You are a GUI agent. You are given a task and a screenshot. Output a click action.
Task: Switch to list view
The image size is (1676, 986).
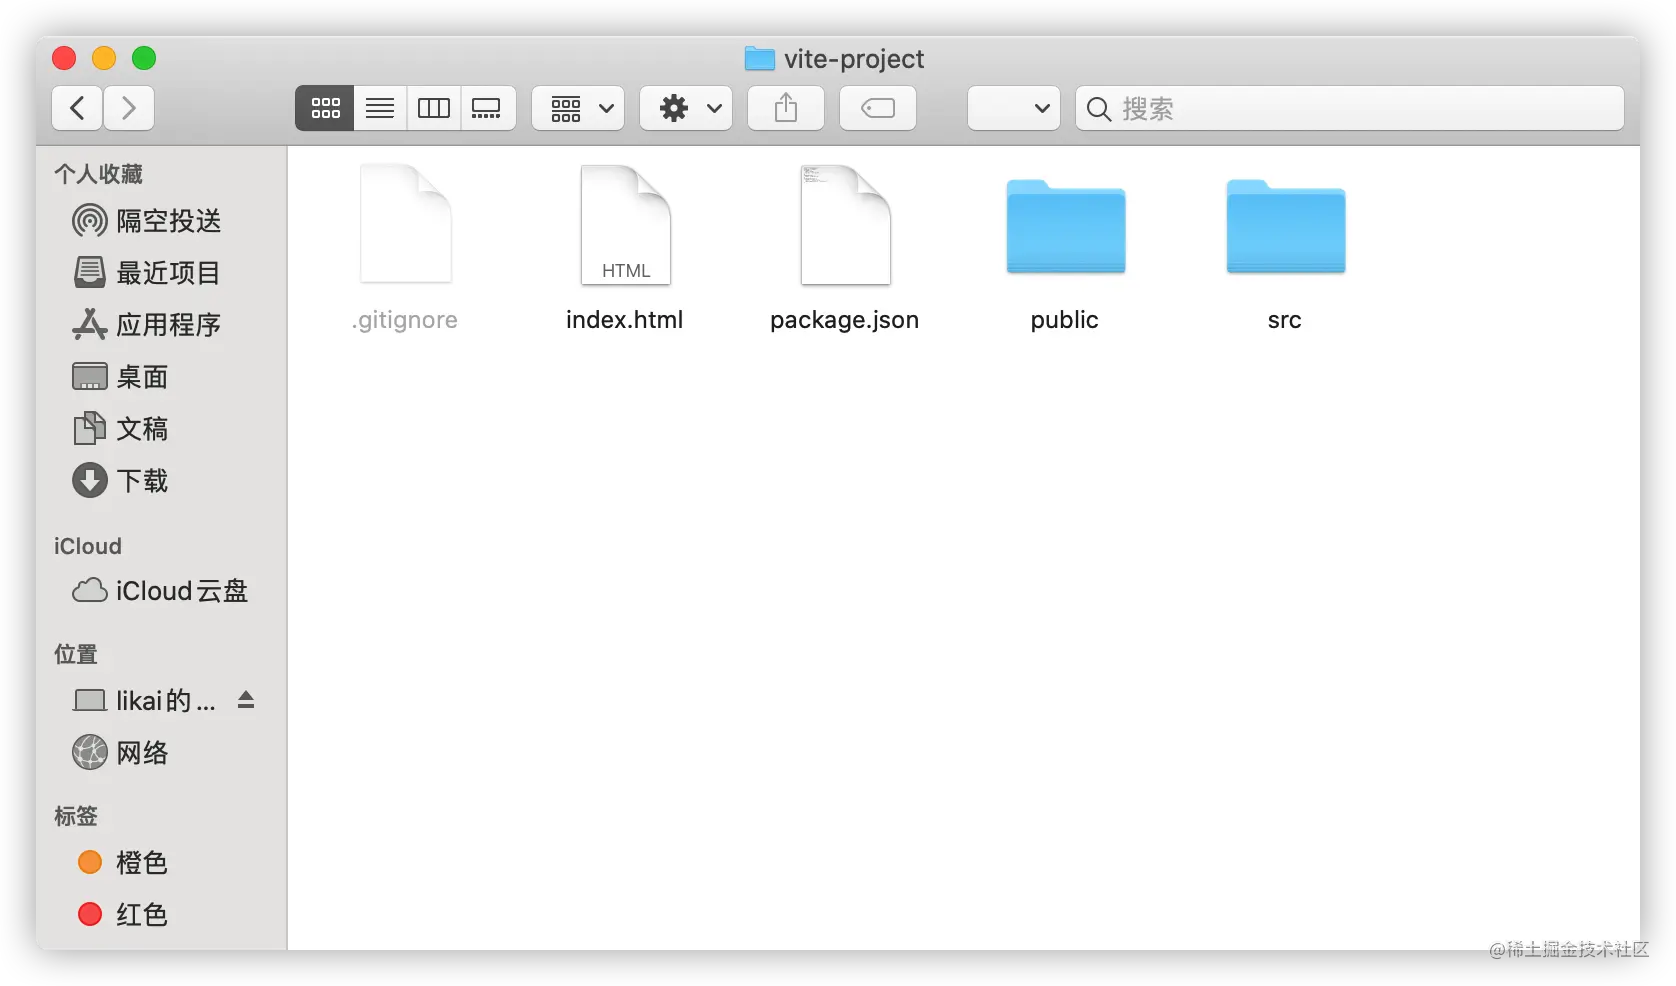click(x=380, y=108)
